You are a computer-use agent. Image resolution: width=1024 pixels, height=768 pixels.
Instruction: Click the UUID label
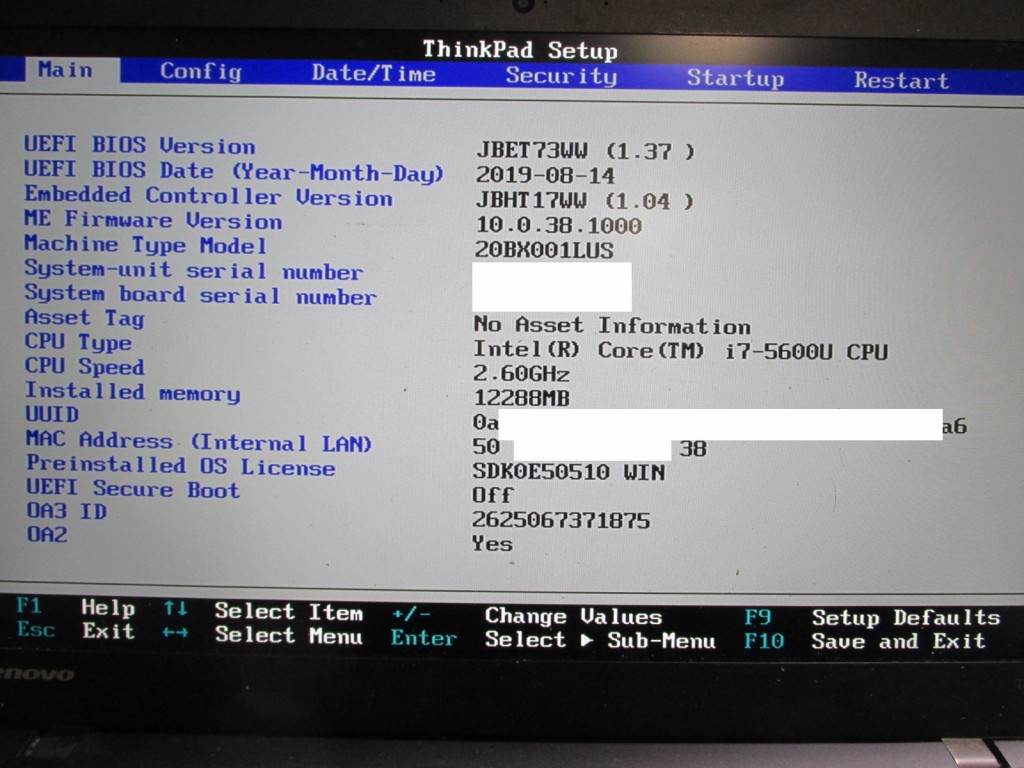tap(52, 414)
